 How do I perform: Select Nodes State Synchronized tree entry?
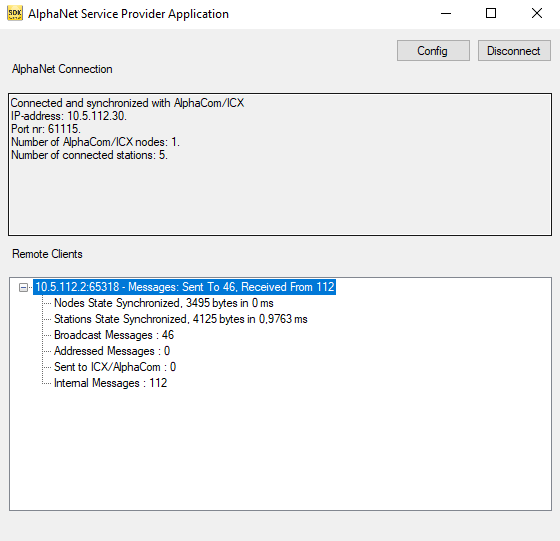(x=164, y=303)
